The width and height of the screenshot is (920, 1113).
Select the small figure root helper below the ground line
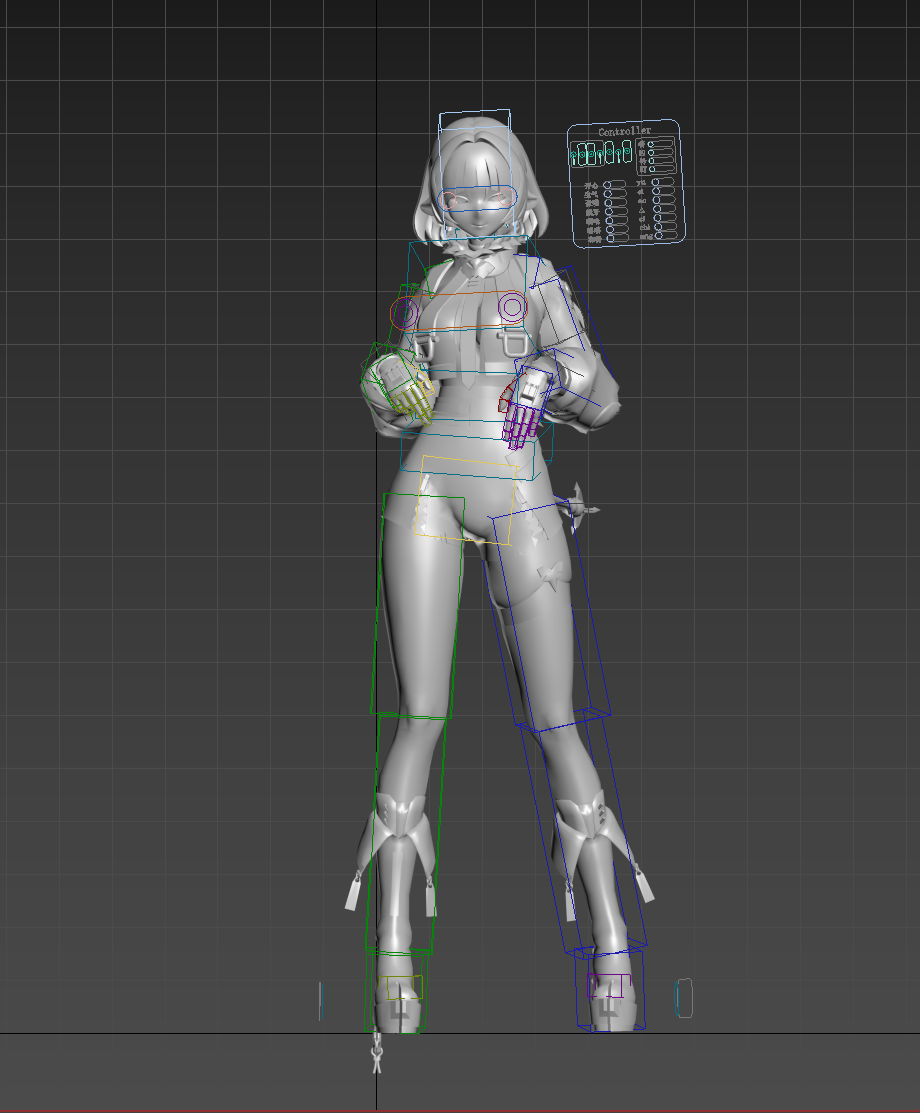376,1053
